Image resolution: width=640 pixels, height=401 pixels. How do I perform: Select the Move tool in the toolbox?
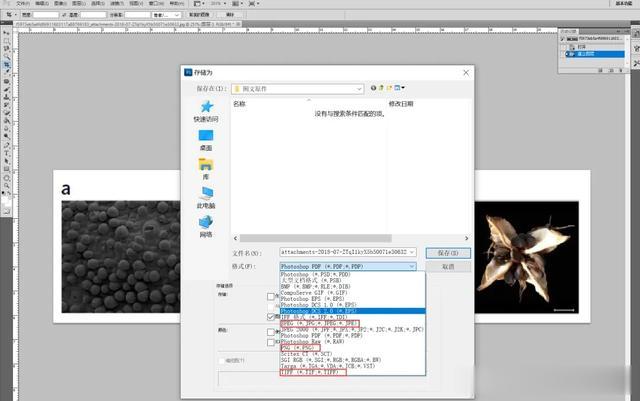(x=7, y=33)
